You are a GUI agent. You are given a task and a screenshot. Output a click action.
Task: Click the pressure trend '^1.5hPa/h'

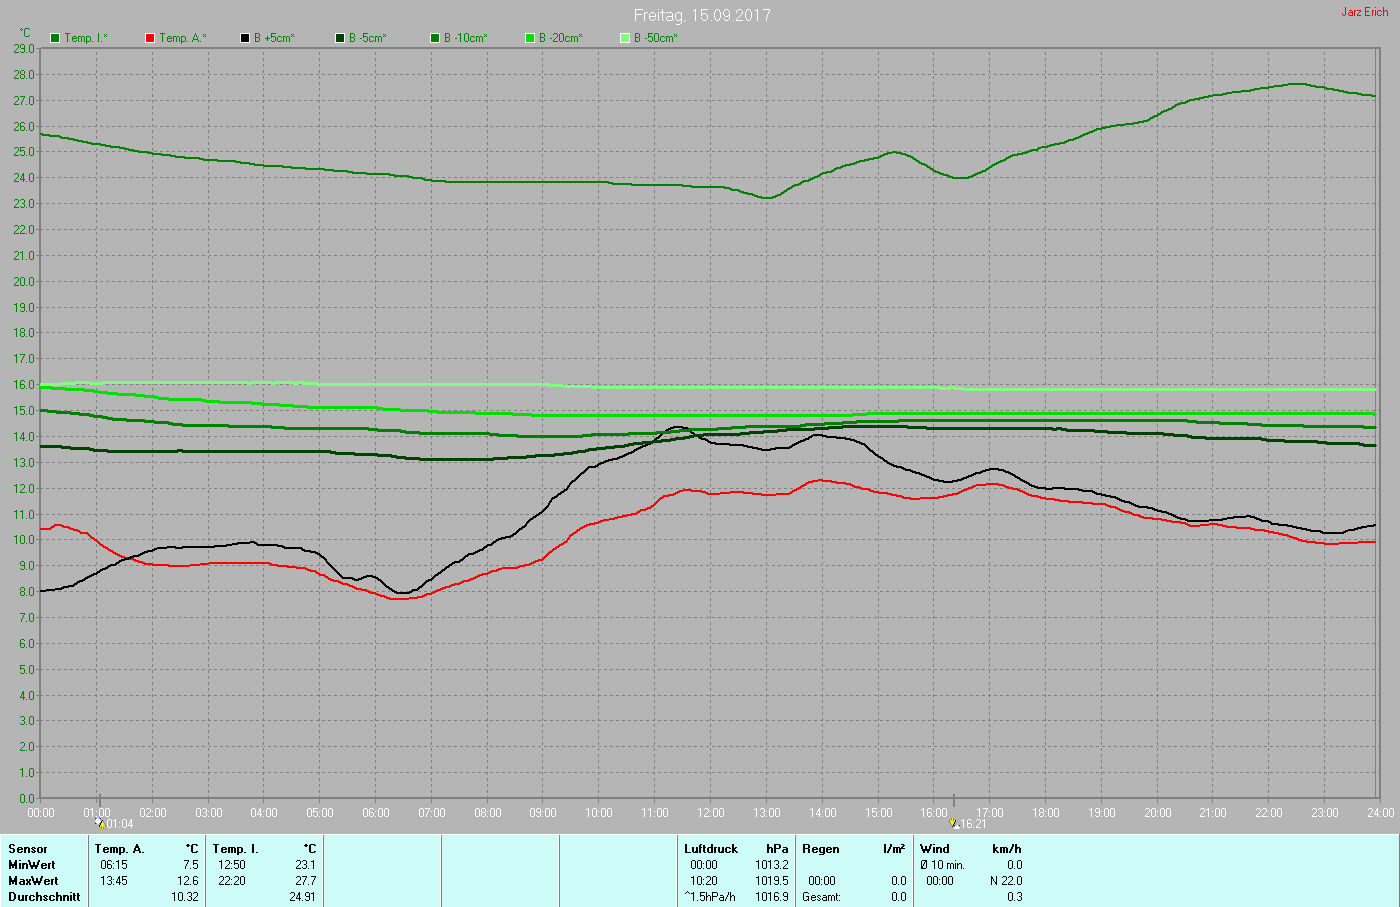[x=710, y=897]
